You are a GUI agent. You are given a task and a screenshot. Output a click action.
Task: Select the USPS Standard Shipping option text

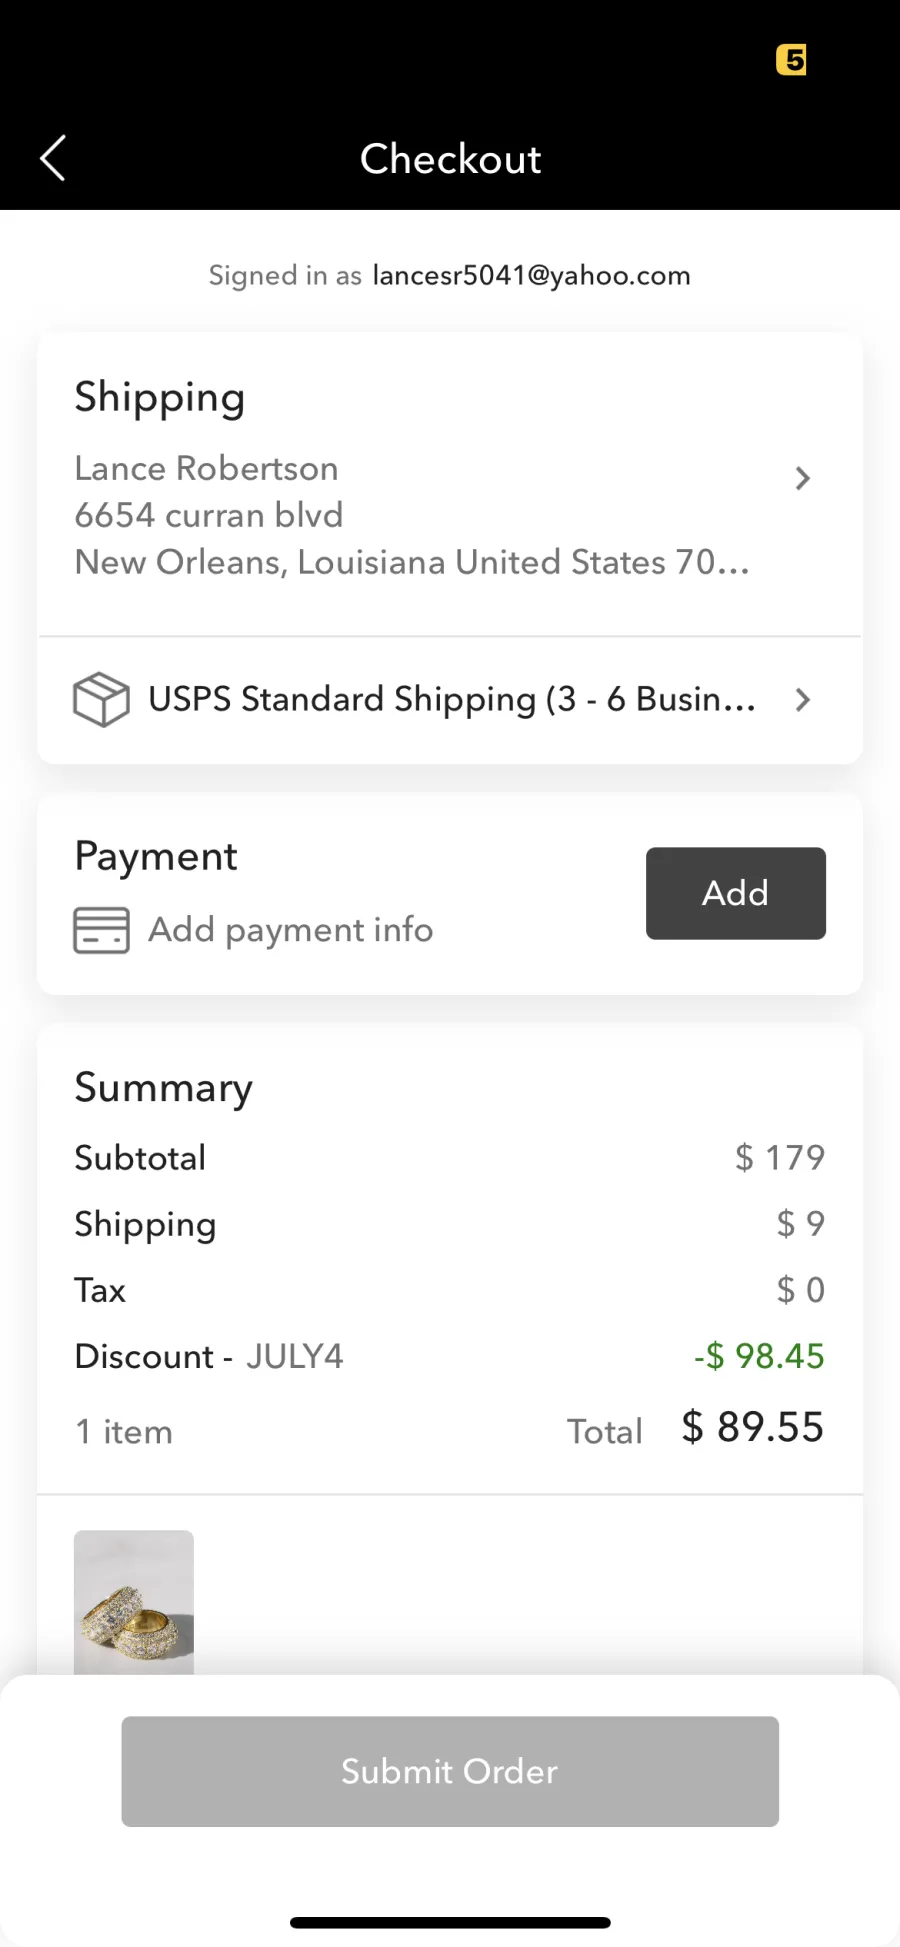(x=451, y=699)
